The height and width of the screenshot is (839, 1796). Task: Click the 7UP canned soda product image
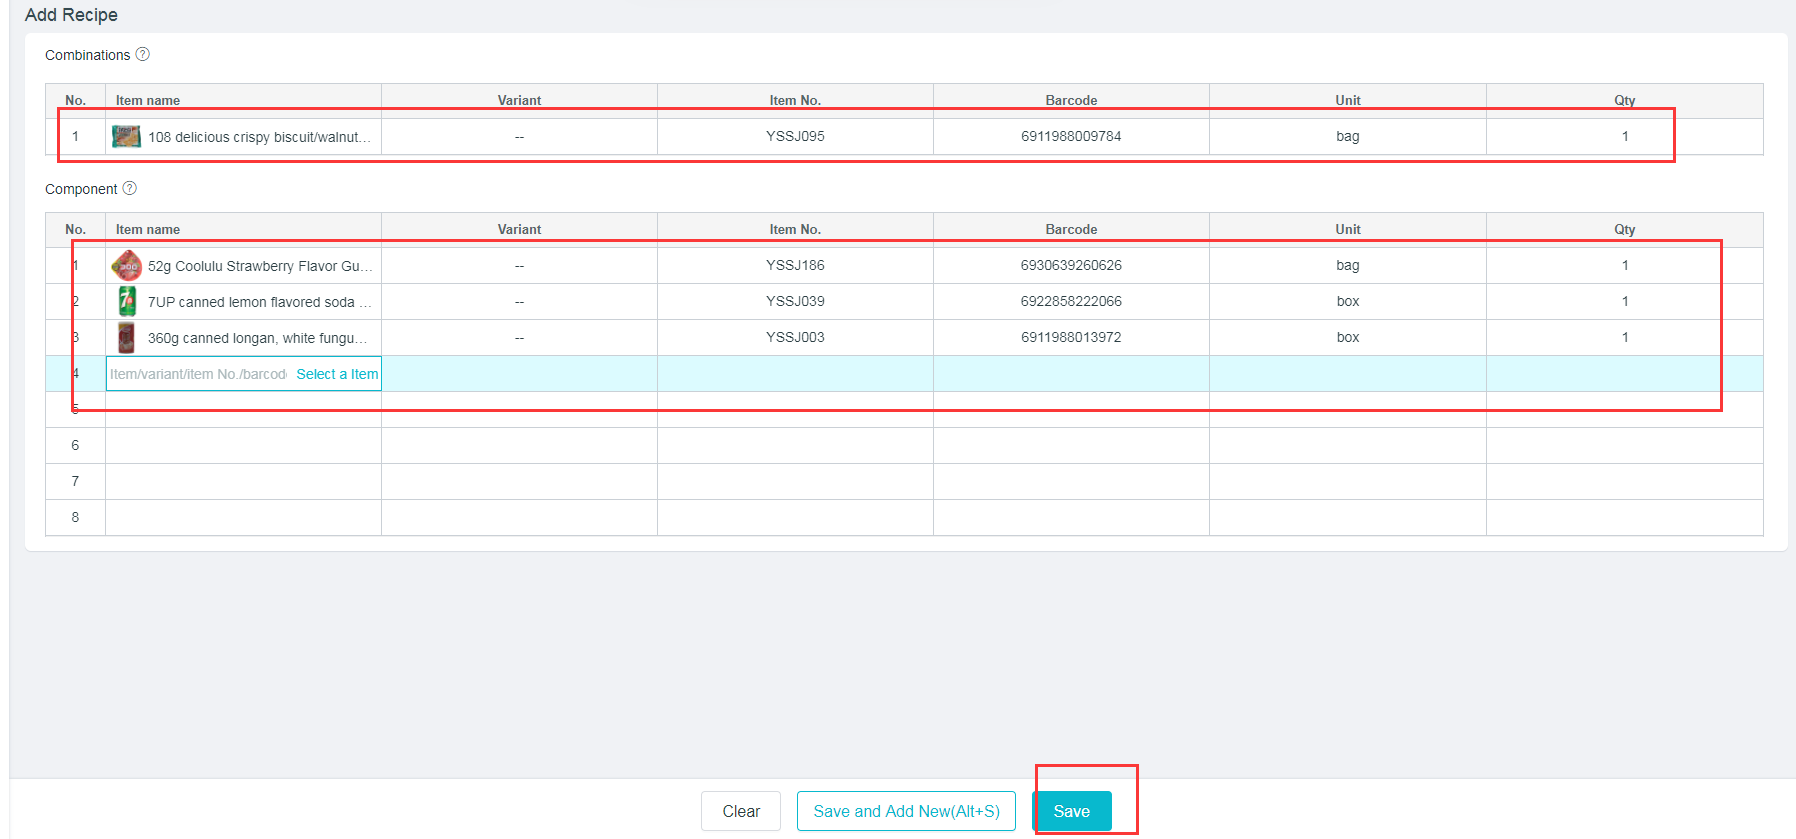click(126, 301)
